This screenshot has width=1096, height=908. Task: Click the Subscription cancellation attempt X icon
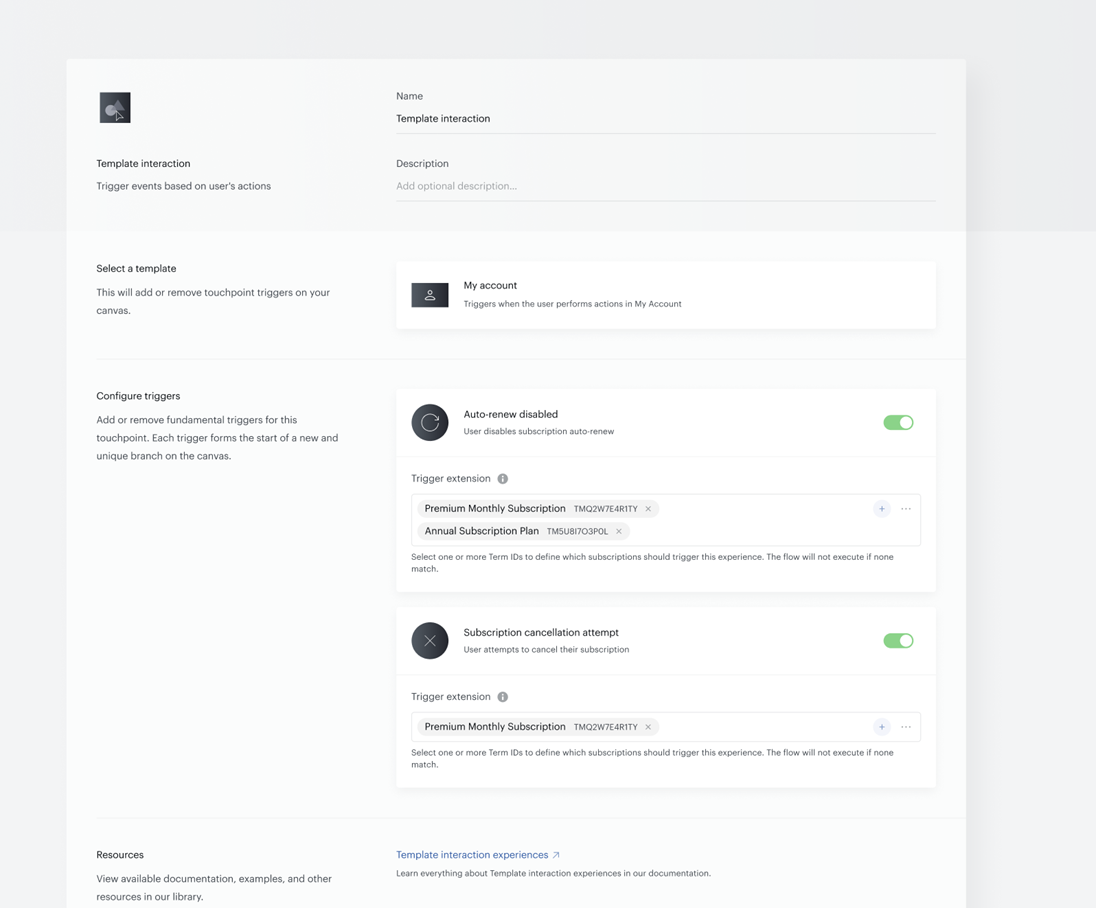pyautogui.click(x=430, y=640)
